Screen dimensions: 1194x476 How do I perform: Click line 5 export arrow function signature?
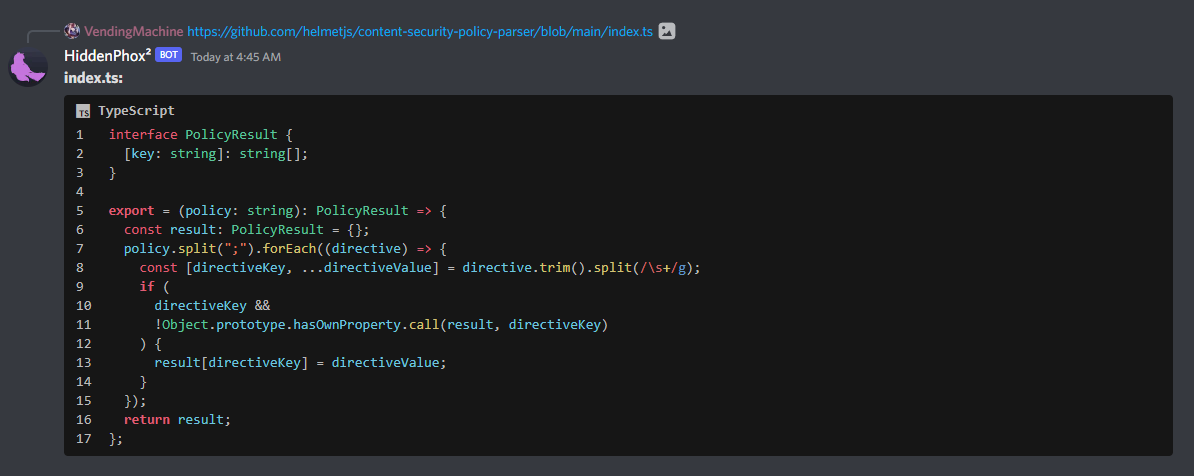(x=277, y=211)
